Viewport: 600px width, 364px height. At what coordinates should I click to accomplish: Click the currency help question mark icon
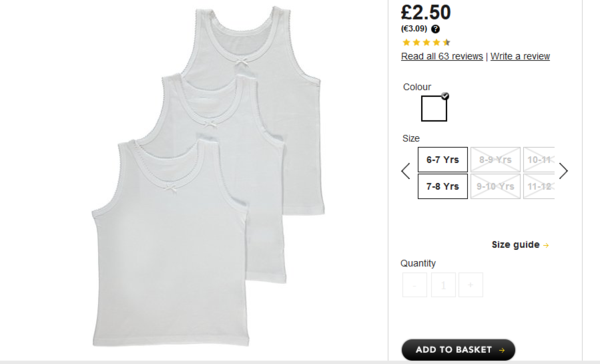435,29
